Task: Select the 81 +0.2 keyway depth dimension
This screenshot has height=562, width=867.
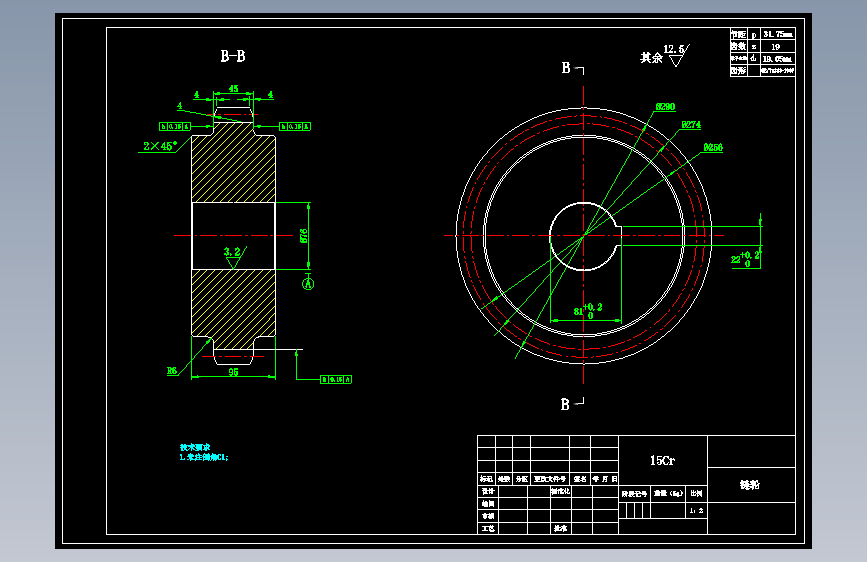Action: click(588, 311)
